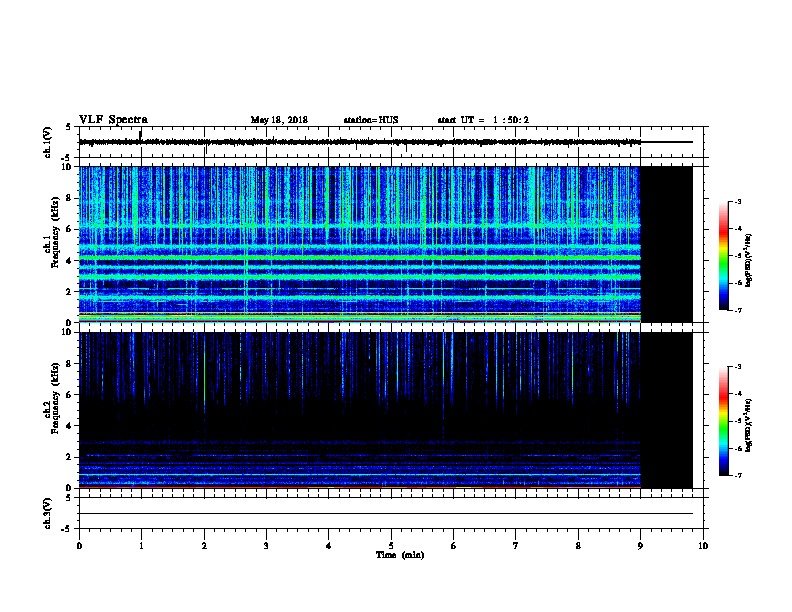Click time axis tick label "6"

(454, 545)
